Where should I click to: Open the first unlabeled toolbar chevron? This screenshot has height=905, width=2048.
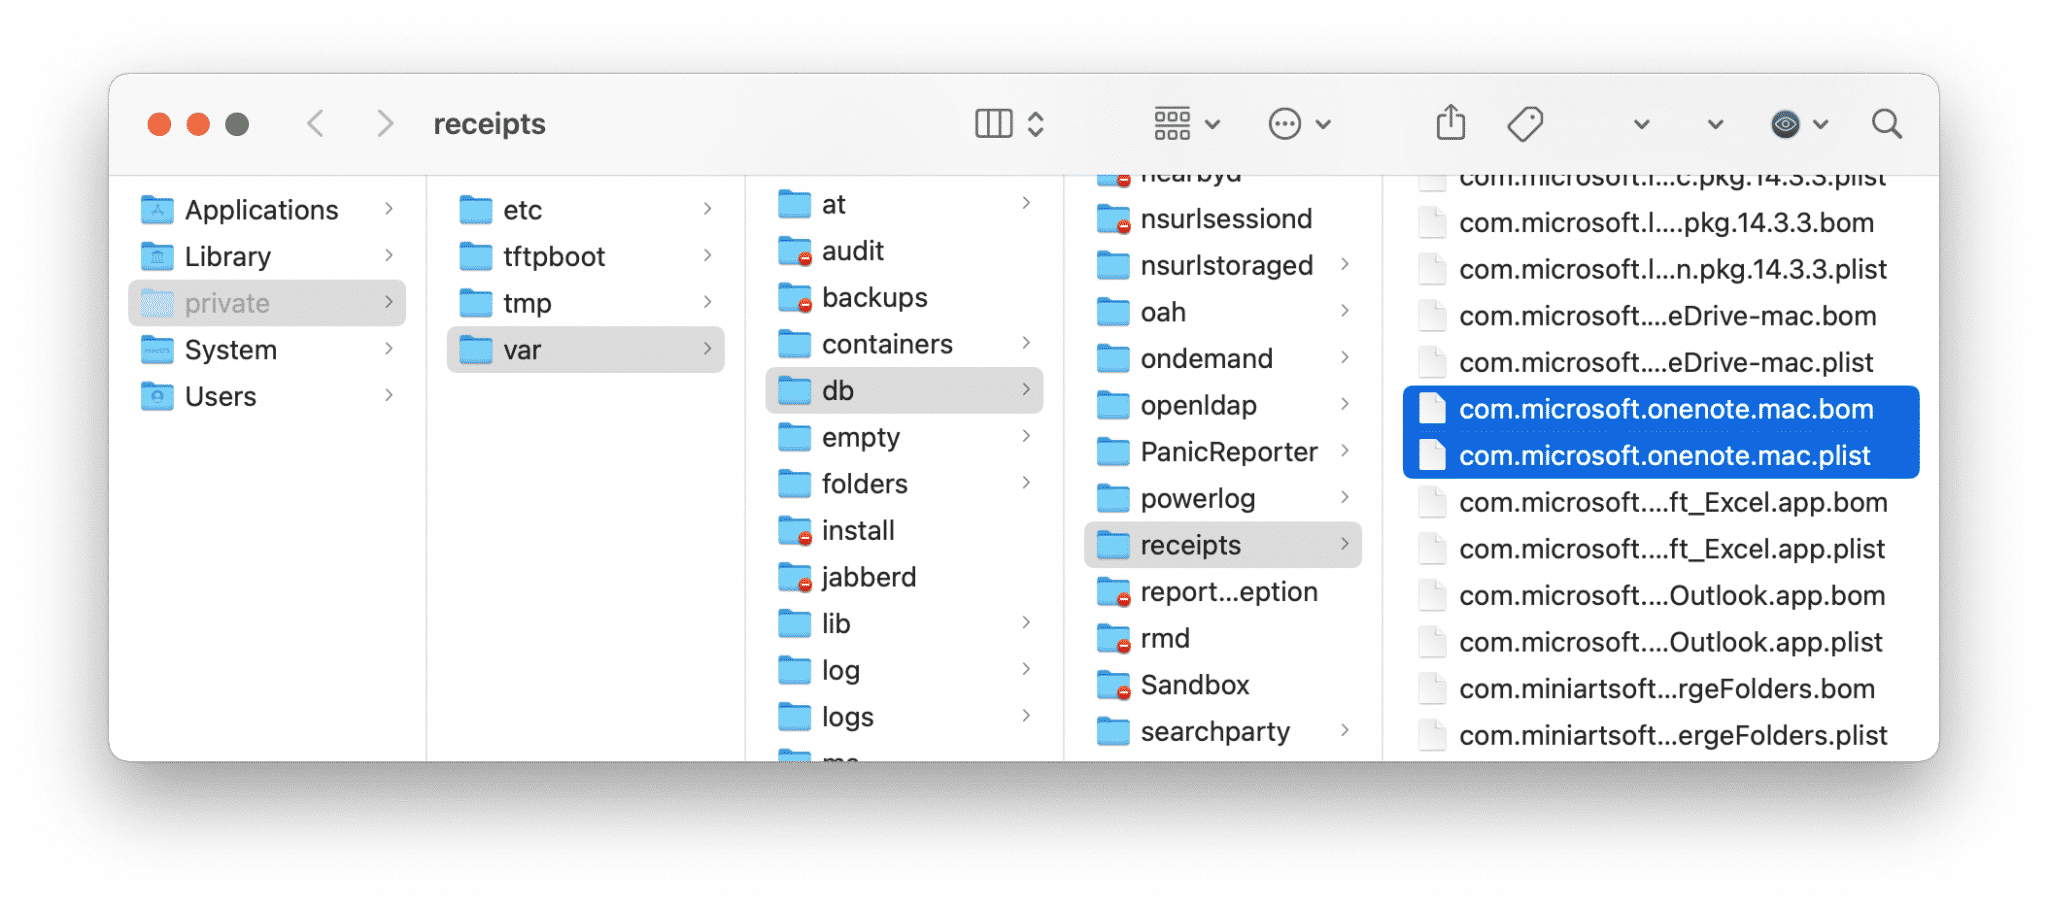click(x=1641, y=125)
